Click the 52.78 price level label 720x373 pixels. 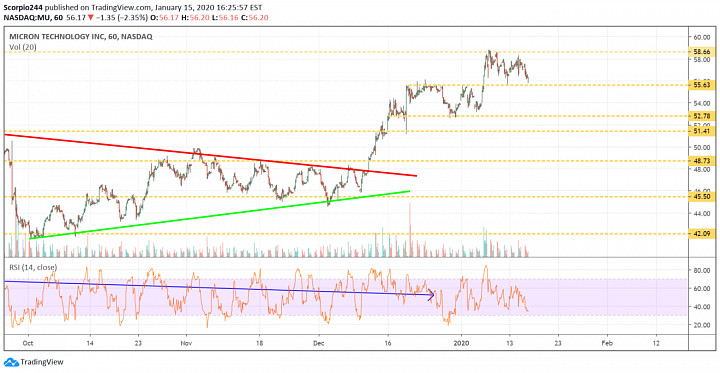(703, 116)
